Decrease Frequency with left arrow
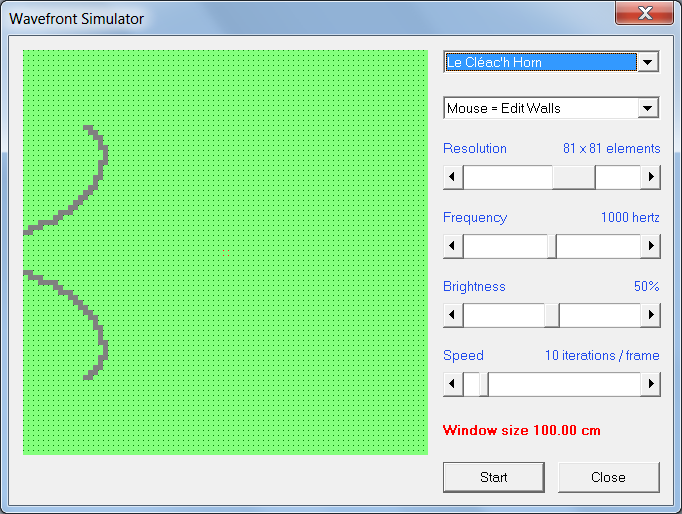The width and height of the screenshot is (682, 514). [x=452, y=246]
